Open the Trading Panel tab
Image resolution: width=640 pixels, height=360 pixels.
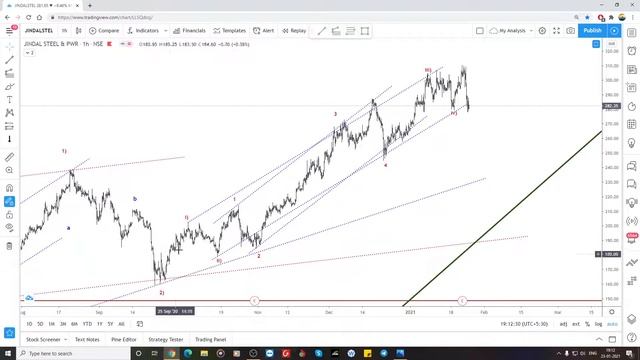coord(211,340)
